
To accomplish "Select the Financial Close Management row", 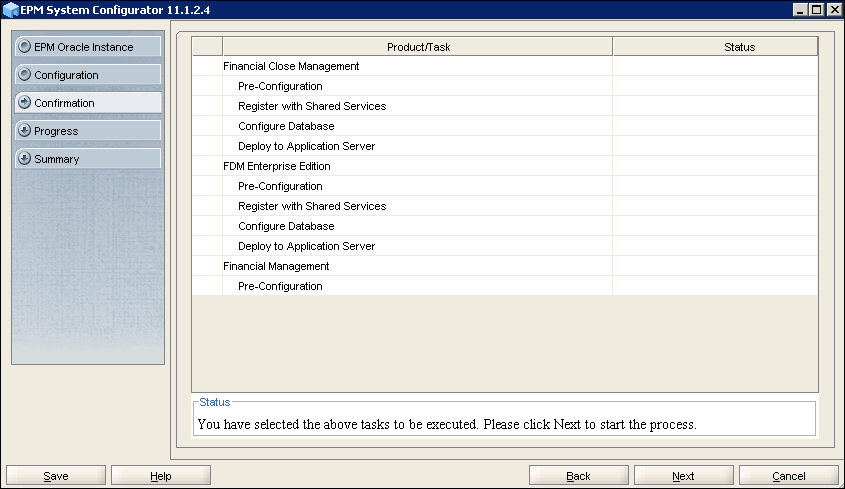I will (291, 66).
